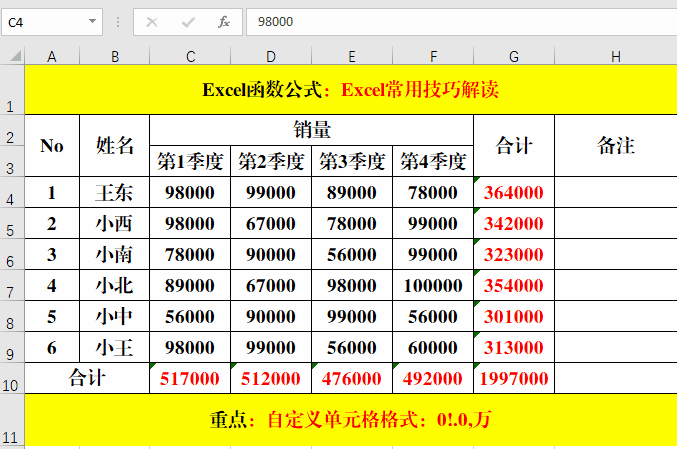Select 小北's total cell 354000

(514, 285)
